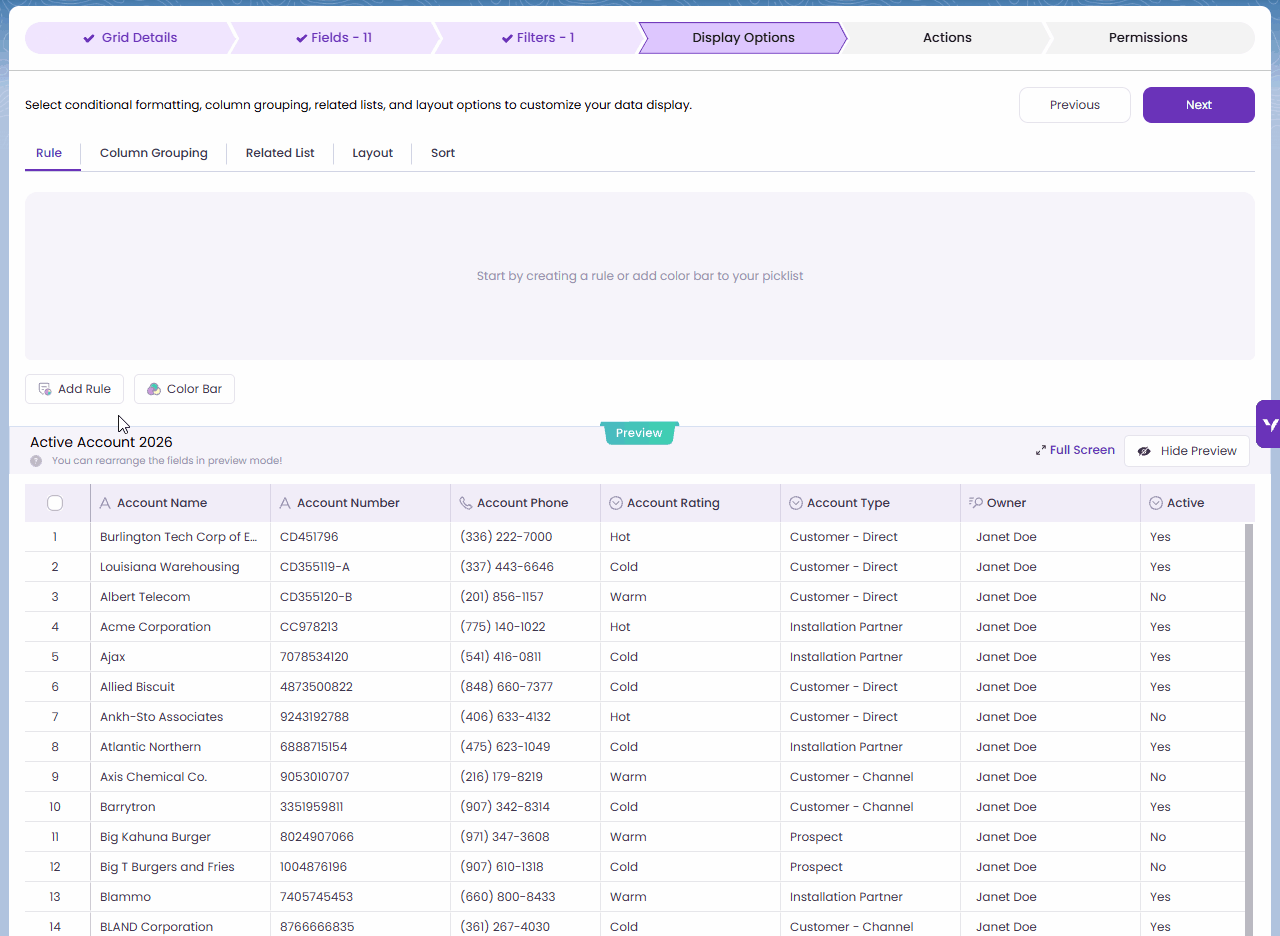The image size is (1280, 936).
Task: Click the purple side panel logo icon
Action: tap(1269, 424)
